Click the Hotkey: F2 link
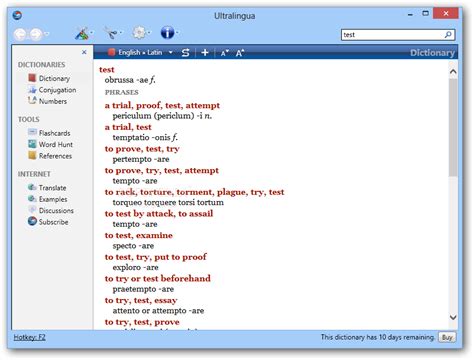Screen dimensions: 474x360 click(x=29, y=337)
